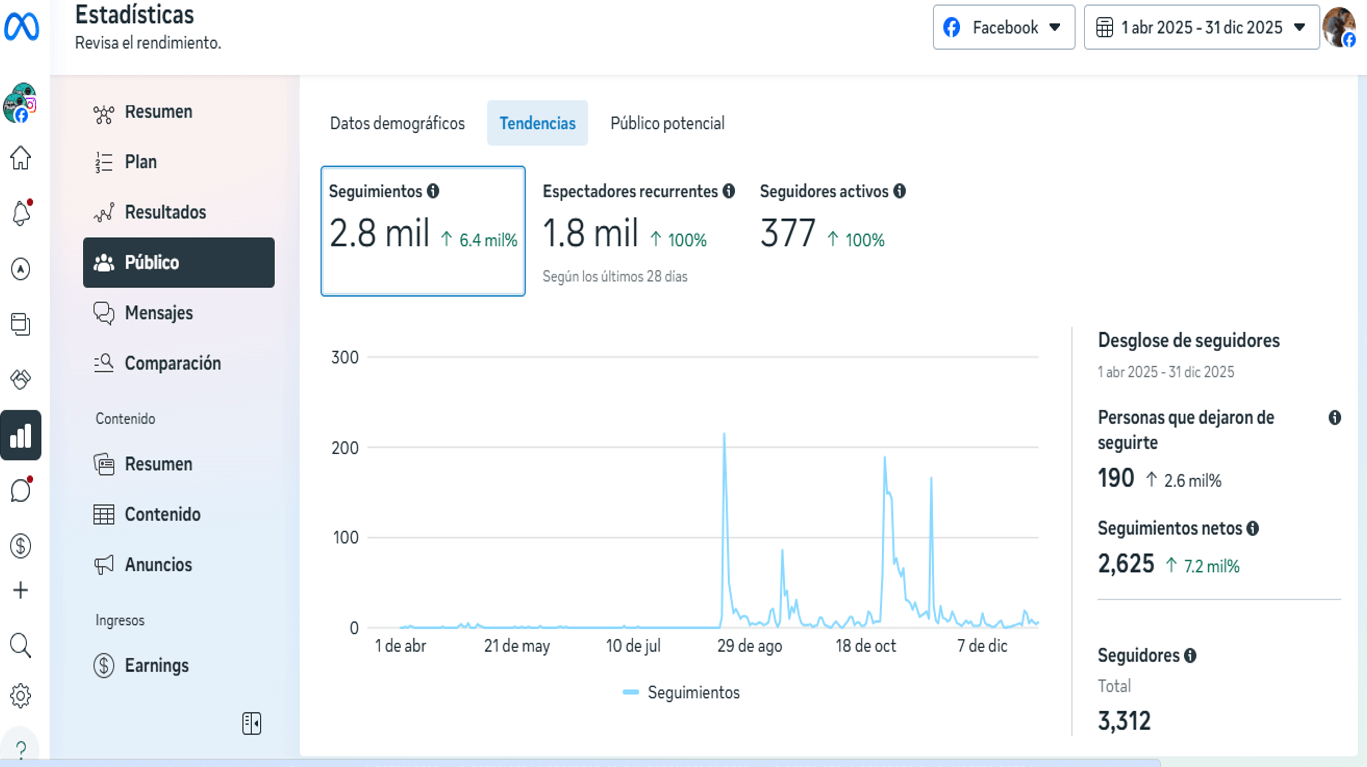This screenshot has height=767, width=1367.
Task: Select the Seguimientos metric card
Action: click(422, 231)
